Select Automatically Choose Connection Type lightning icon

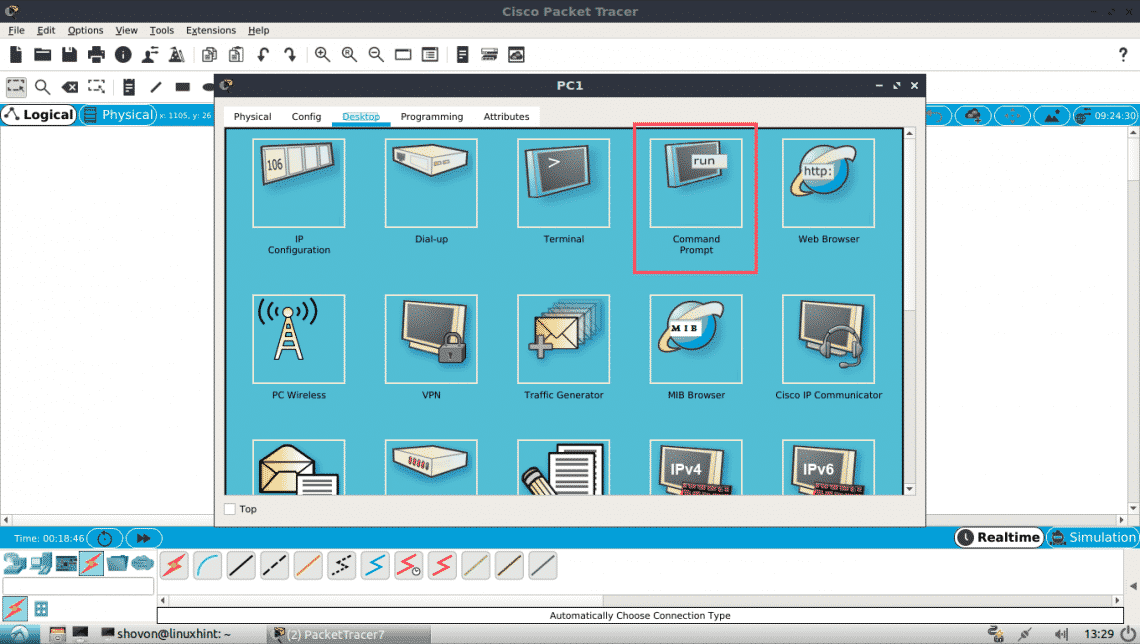click(x=173, y=565)
